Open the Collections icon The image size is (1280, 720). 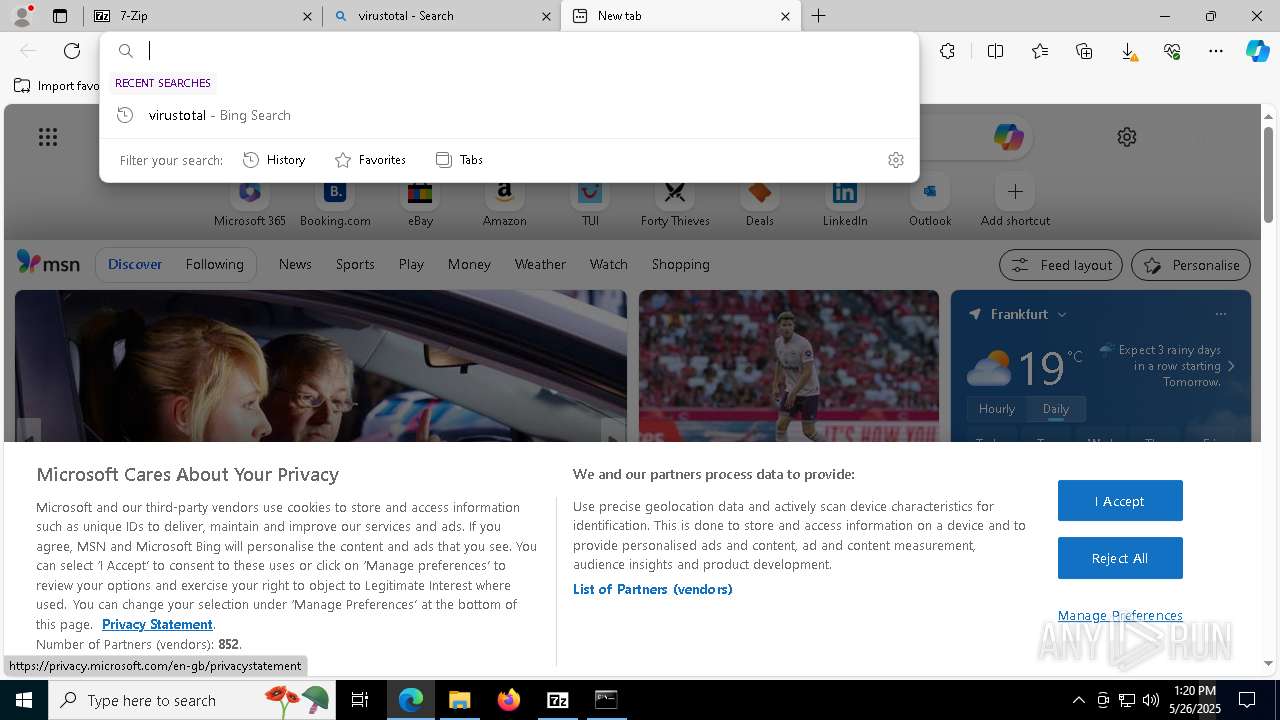(1084, 51)
